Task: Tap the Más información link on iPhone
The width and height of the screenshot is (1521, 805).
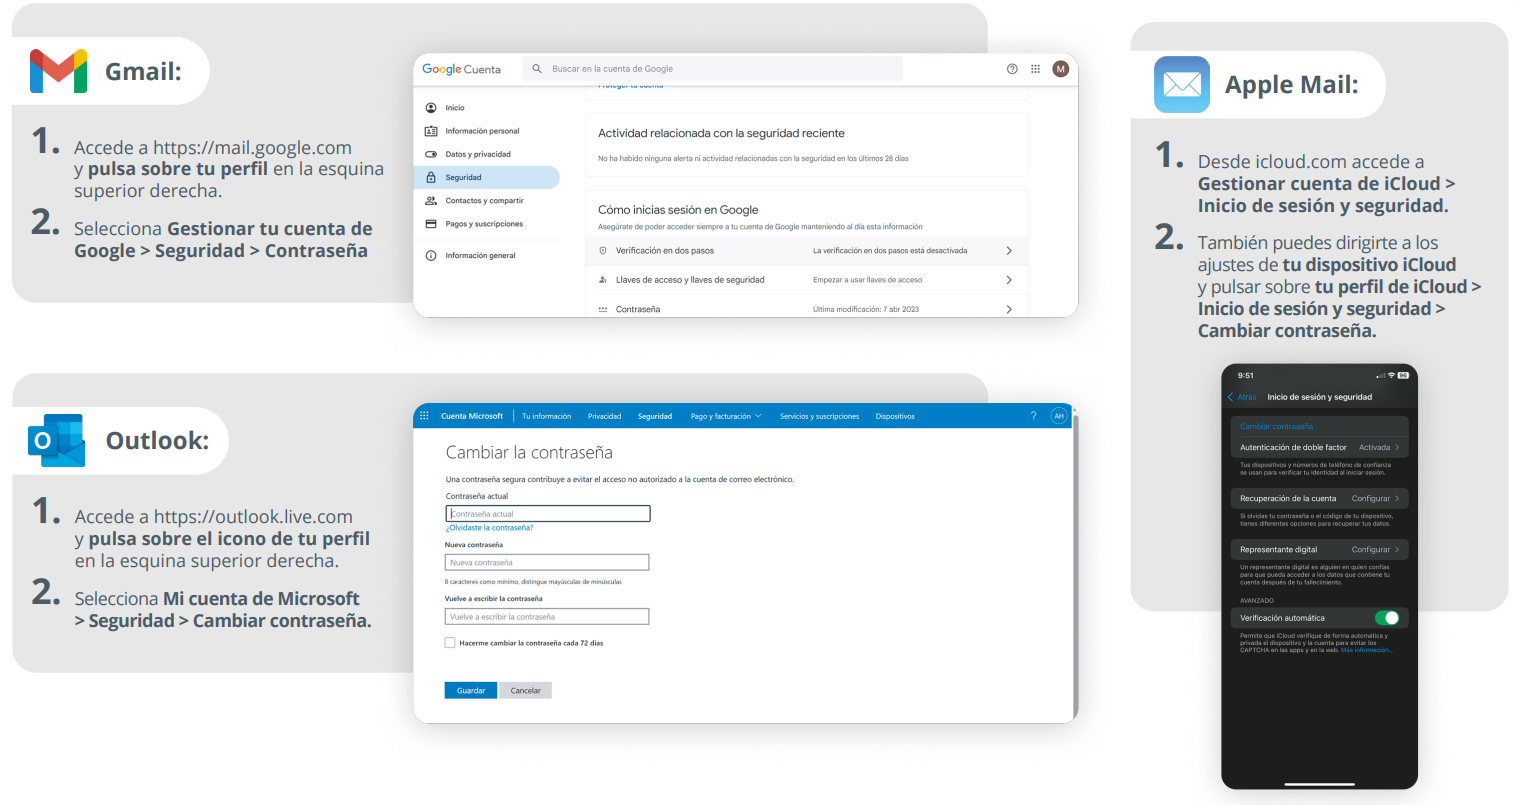Action: (1366, 650)
